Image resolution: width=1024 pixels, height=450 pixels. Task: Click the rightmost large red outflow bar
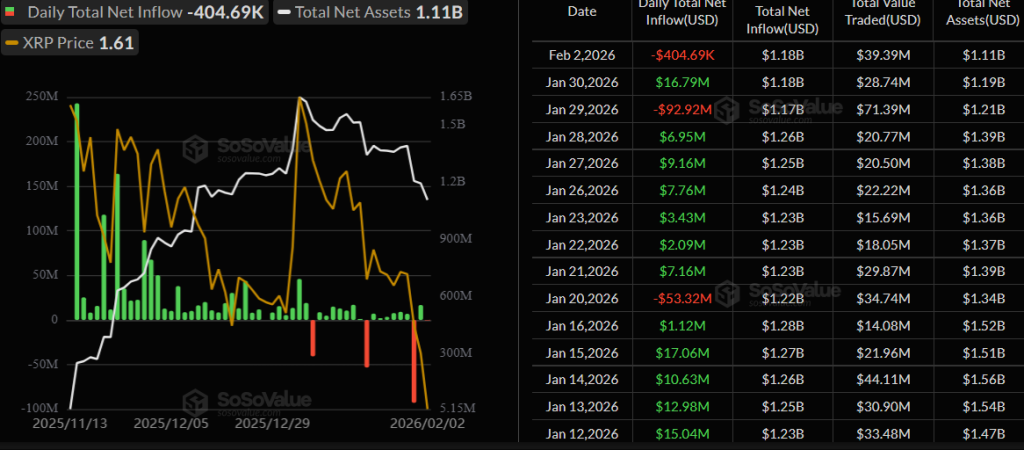coord(414,360)
